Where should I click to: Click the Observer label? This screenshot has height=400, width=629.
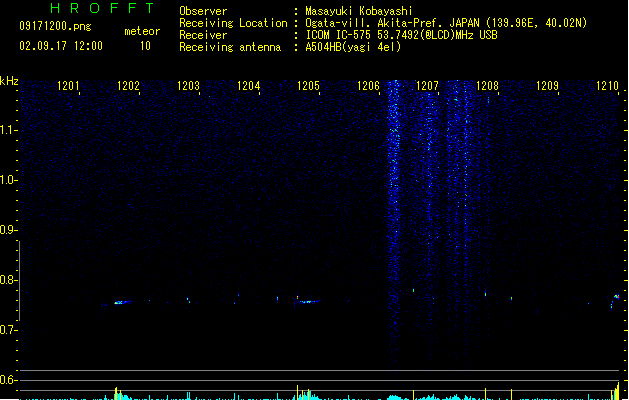(203, 11)
